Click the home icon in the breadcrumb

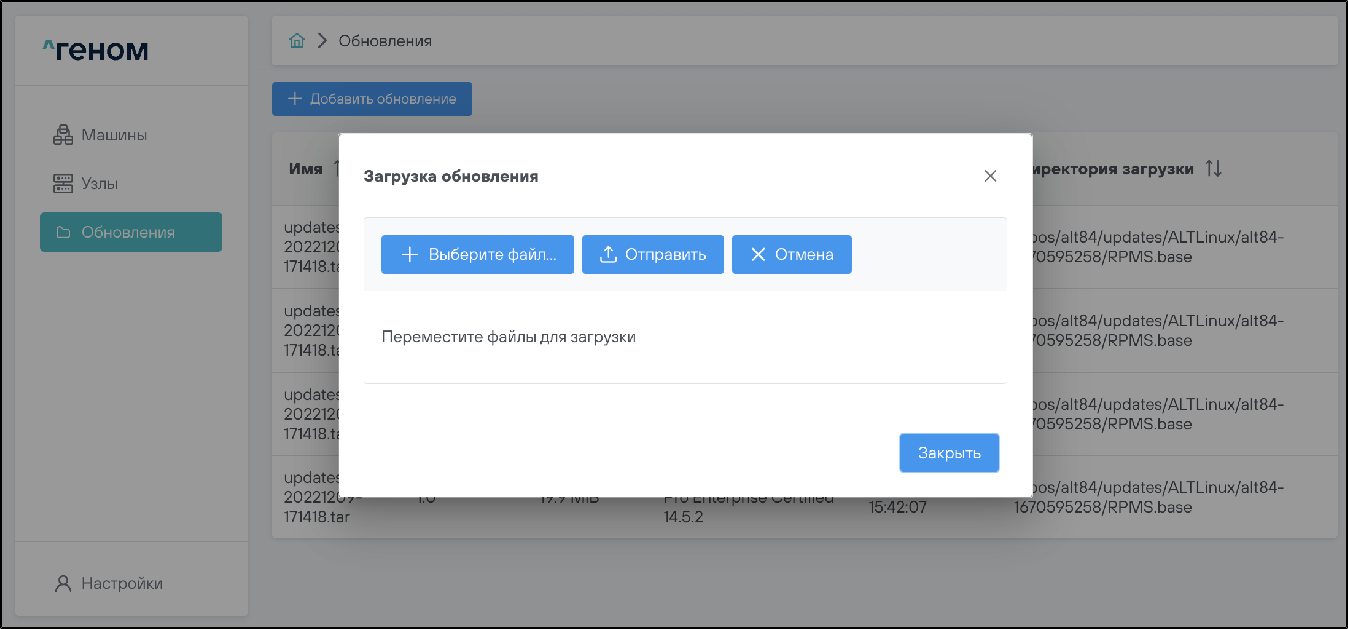296,41
